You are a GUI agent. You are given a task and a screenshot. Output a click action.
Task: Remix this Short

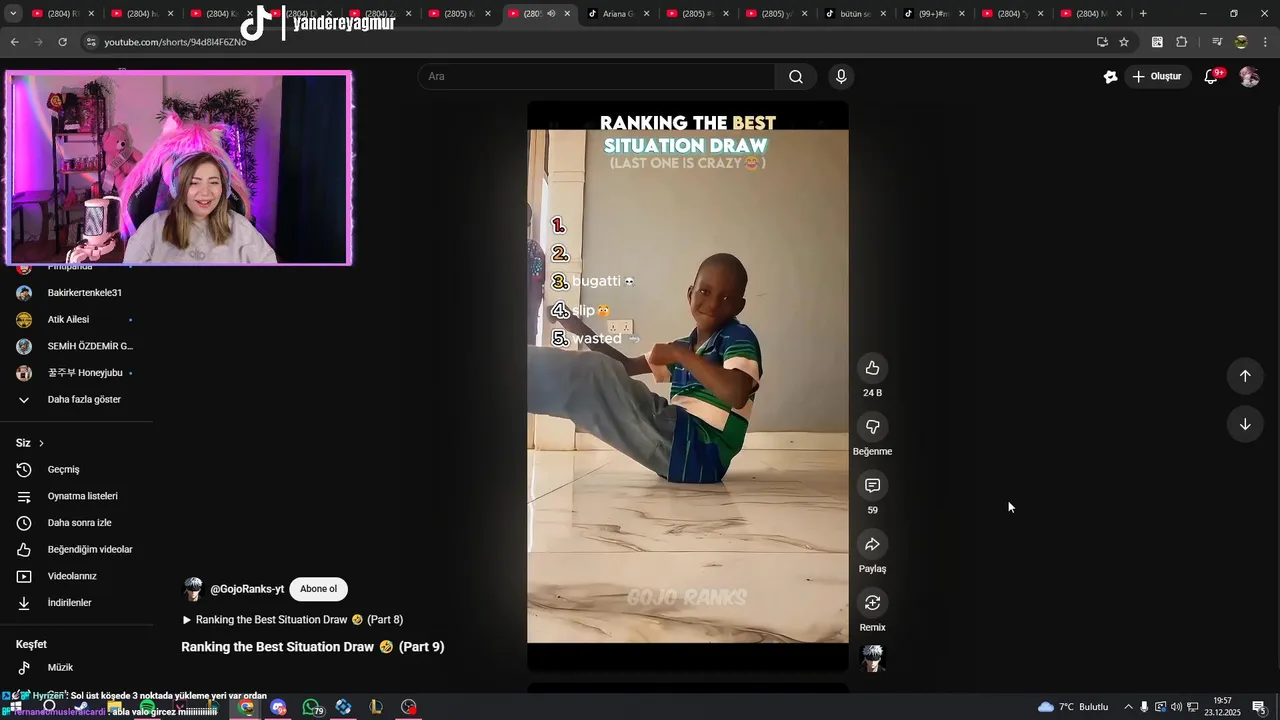pyautogui.click(x=872, y=603)
